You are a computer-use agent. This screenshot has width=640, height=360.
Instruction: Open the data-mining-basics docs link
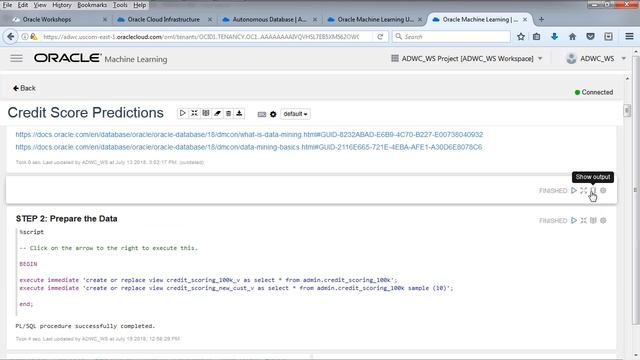[249, 147]
